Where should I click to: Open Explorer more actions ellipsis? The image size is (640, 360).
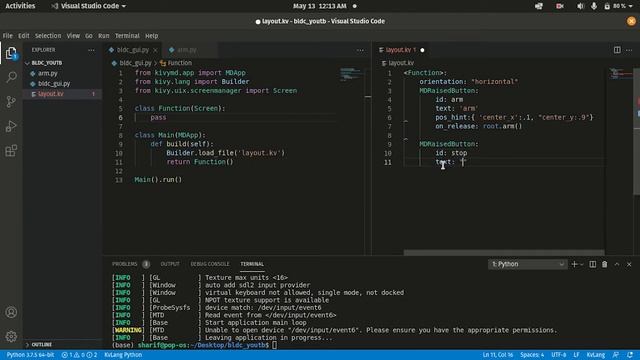[x=91, y=50]
